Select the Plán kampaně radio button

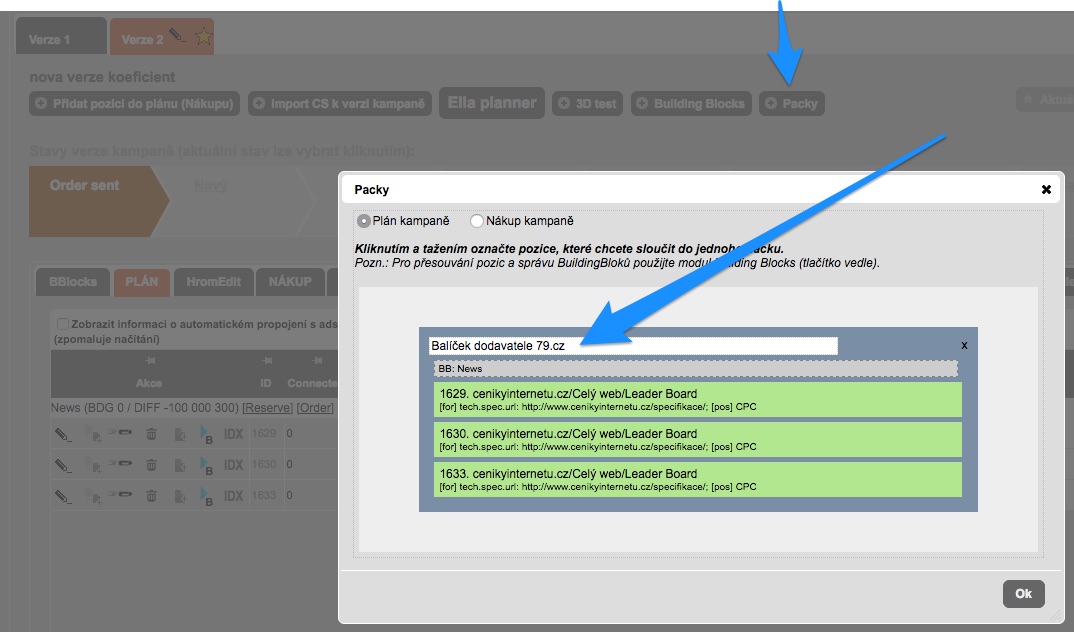364,221
